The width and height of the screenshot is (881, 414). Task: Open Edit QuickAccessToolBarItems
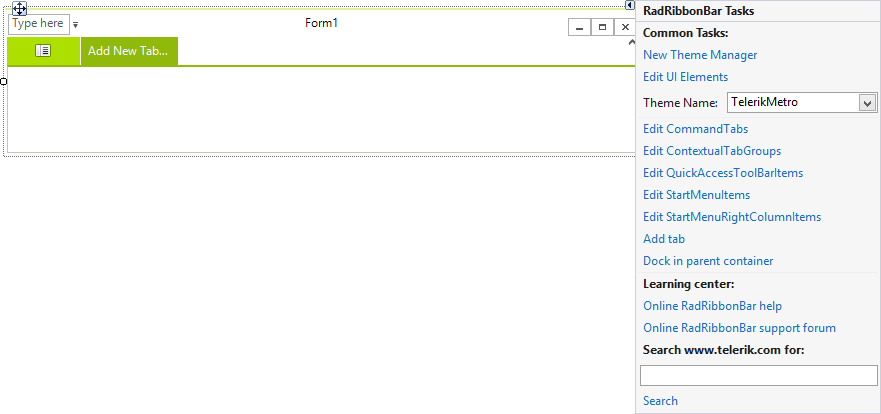723,173
